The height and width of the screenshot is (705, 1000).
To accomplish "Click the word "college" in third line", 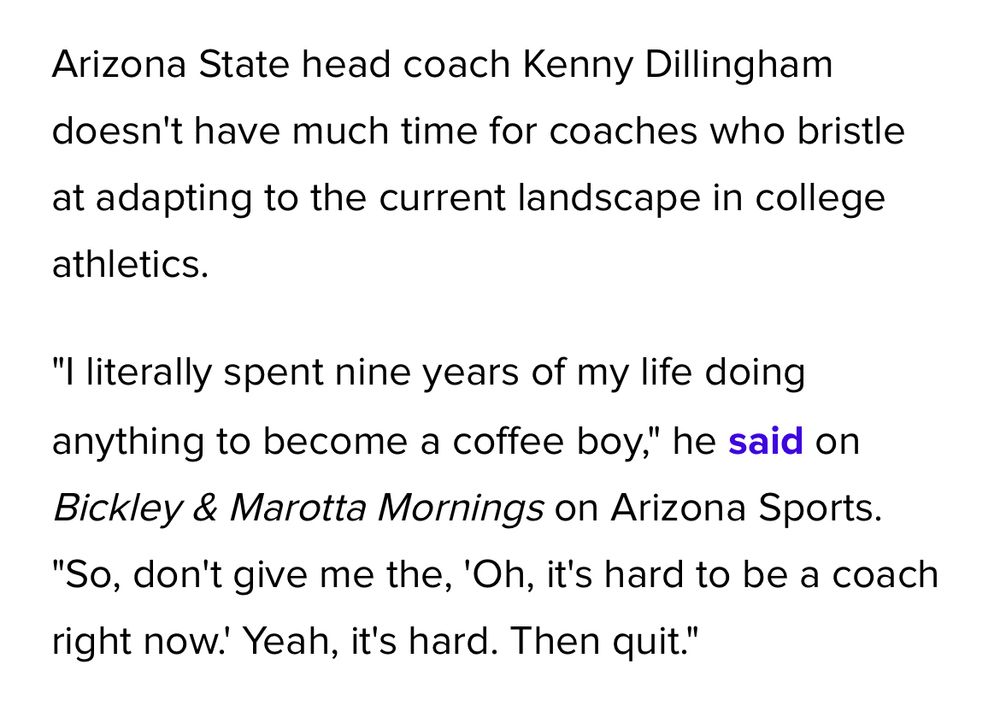I will [820, 200].
